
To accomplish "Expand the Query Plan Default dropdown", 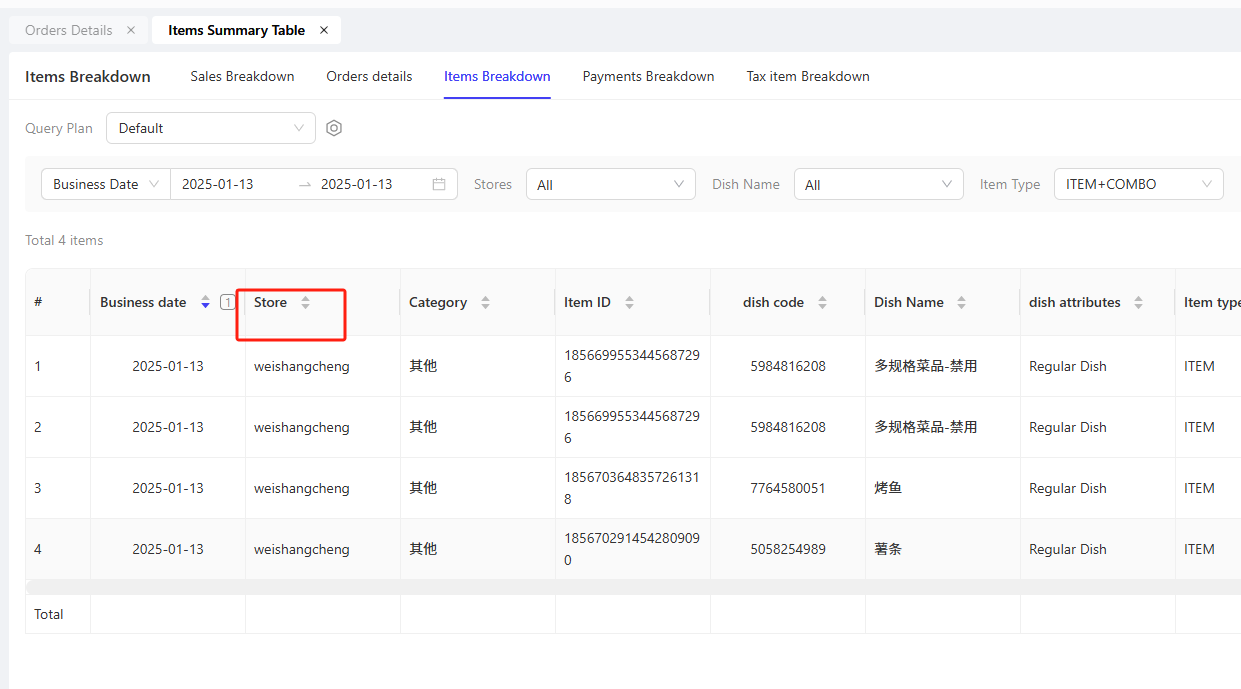I will [x=211, y=128].
